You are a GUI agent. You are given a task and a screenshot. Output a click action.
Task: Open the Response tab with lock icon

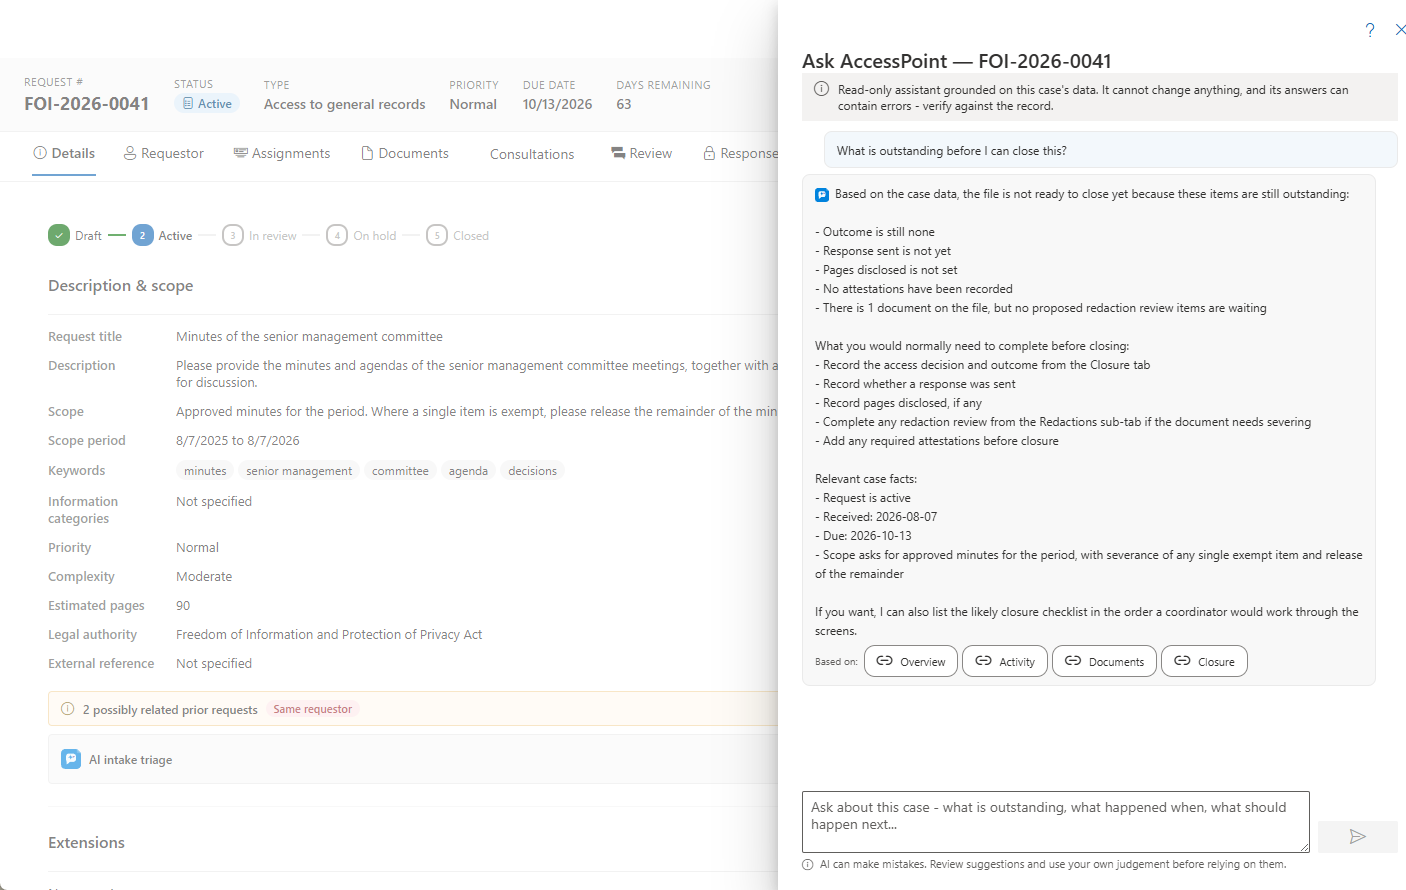point(741,154)
